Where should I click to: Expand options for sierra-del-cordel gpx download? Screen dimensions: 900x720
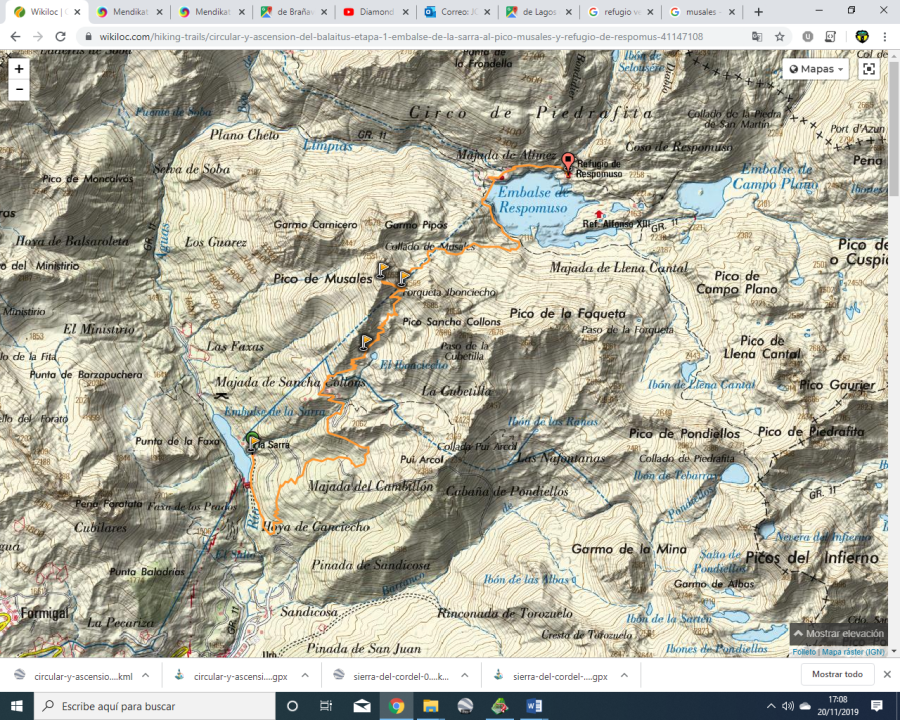coord(623,675)
